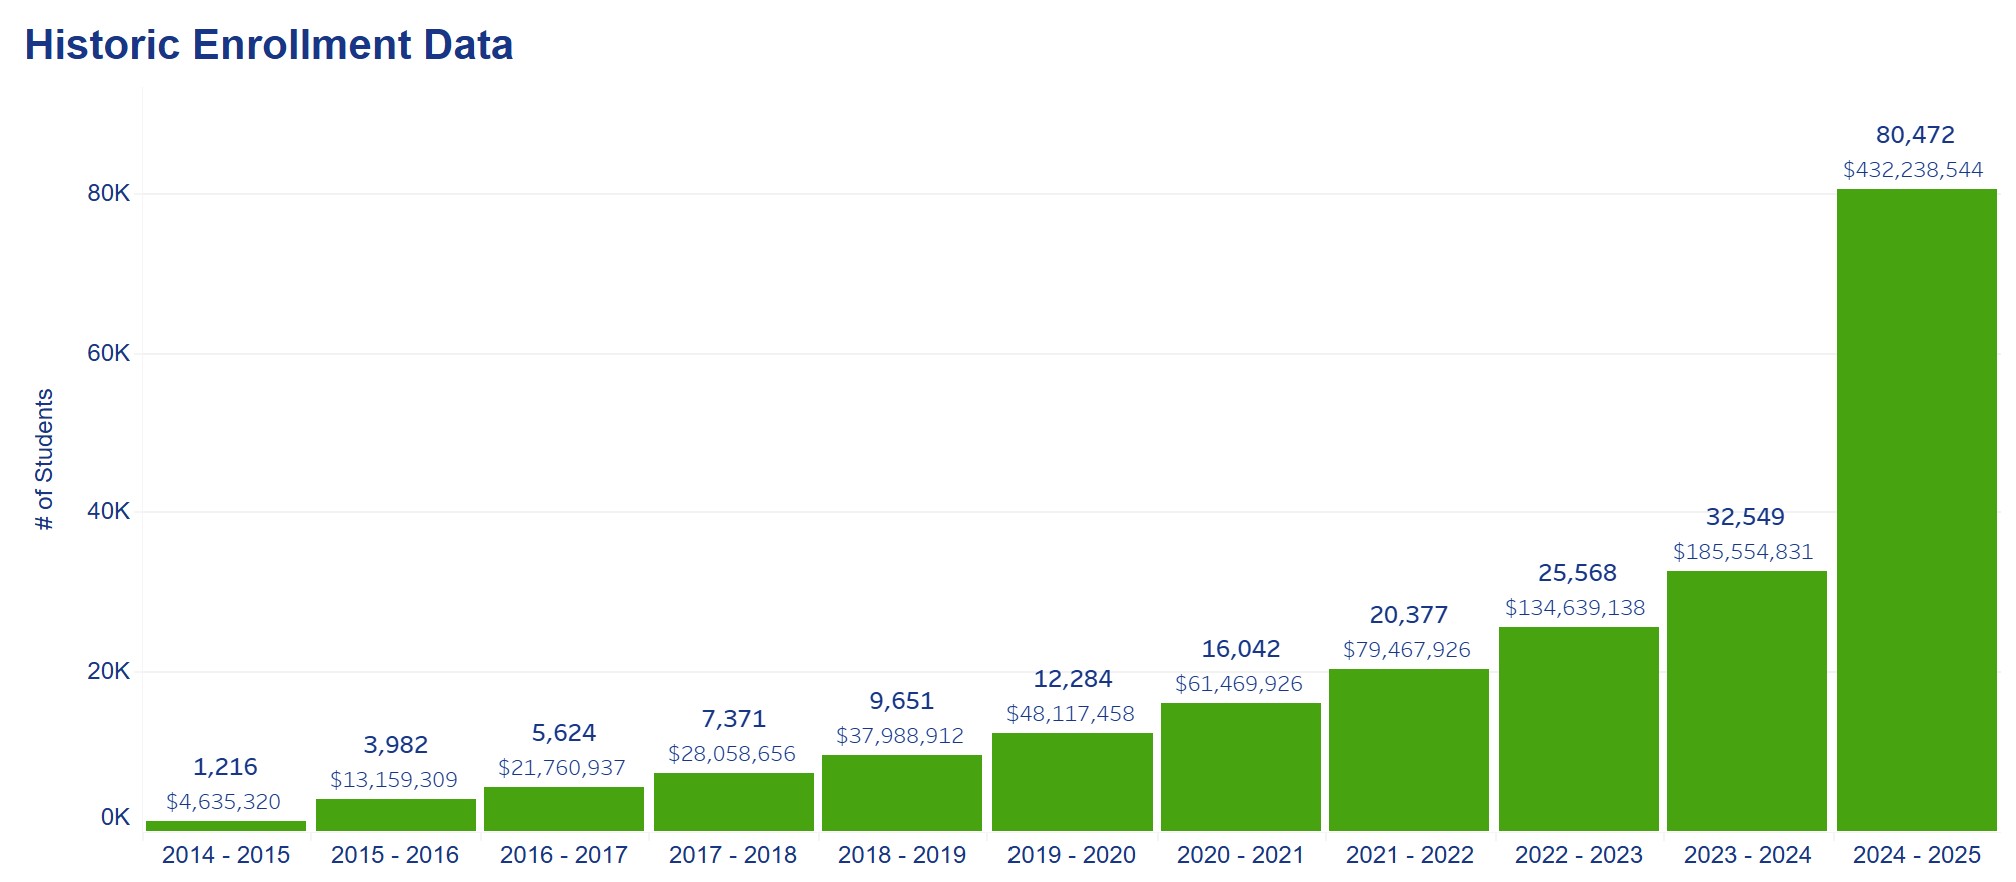Click the 2024 - 2025 enrollment bar
The image size is (2016, 882).
point(1915,510)
